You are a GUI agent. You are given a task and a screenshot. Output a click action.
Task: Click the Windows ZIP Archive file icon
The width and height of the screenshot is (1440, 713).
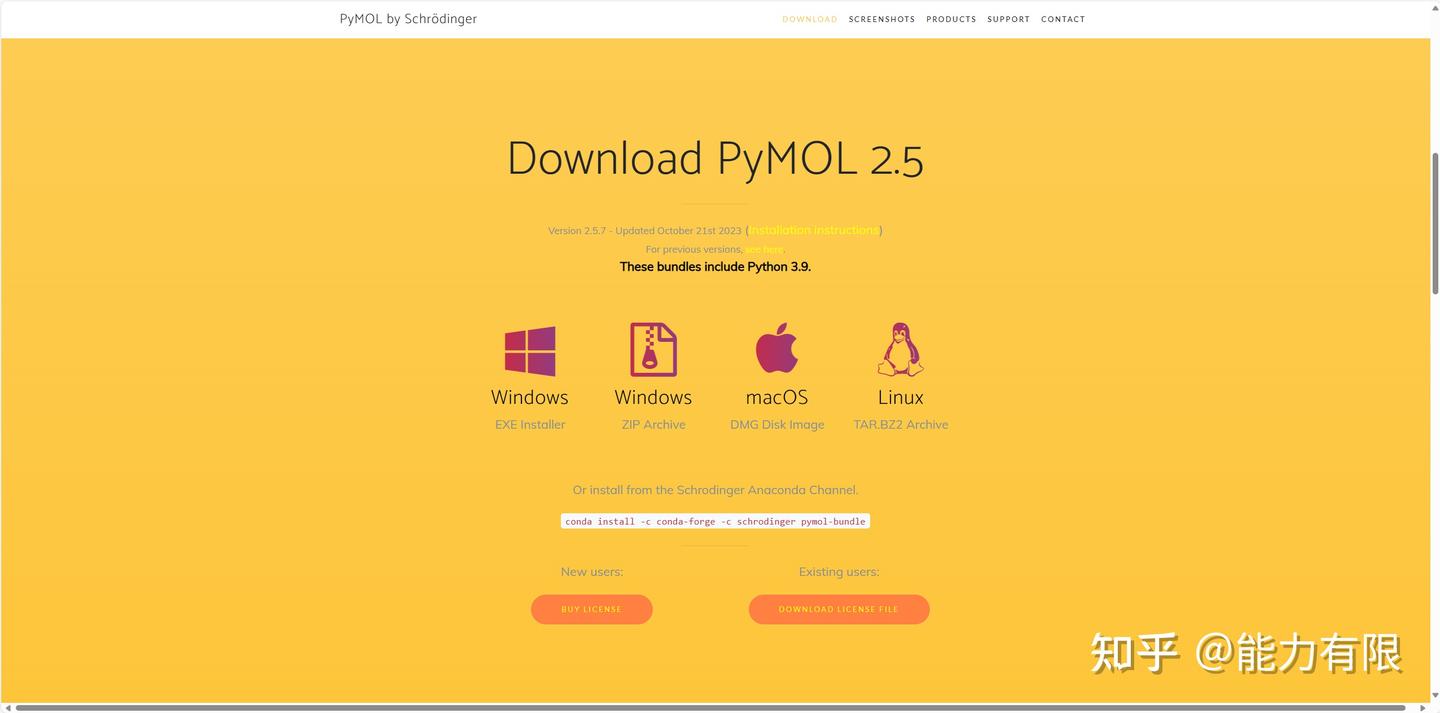coord(653,349)
